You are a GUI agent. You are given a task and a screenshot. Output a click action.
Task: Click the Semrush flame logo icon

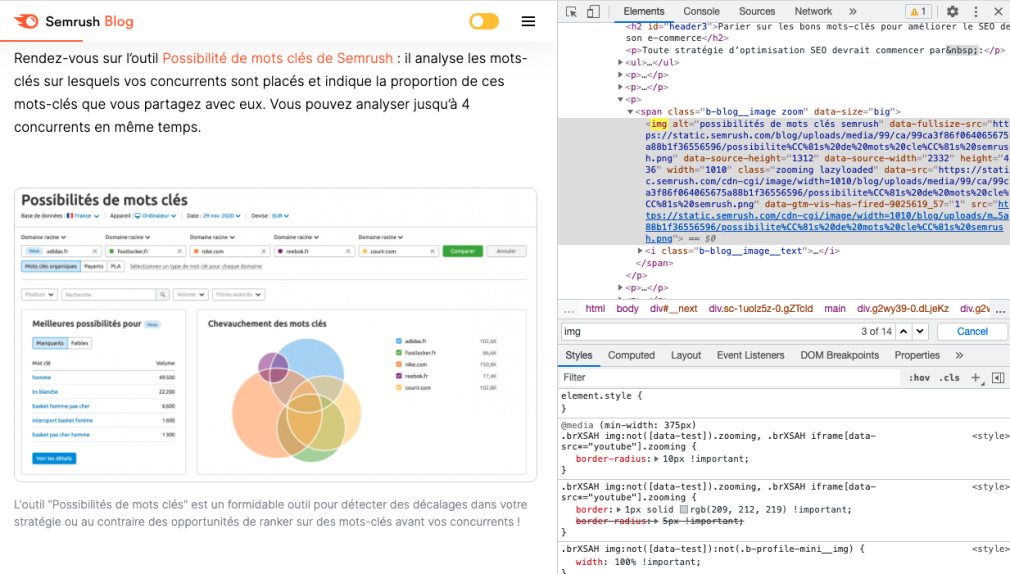26,21
